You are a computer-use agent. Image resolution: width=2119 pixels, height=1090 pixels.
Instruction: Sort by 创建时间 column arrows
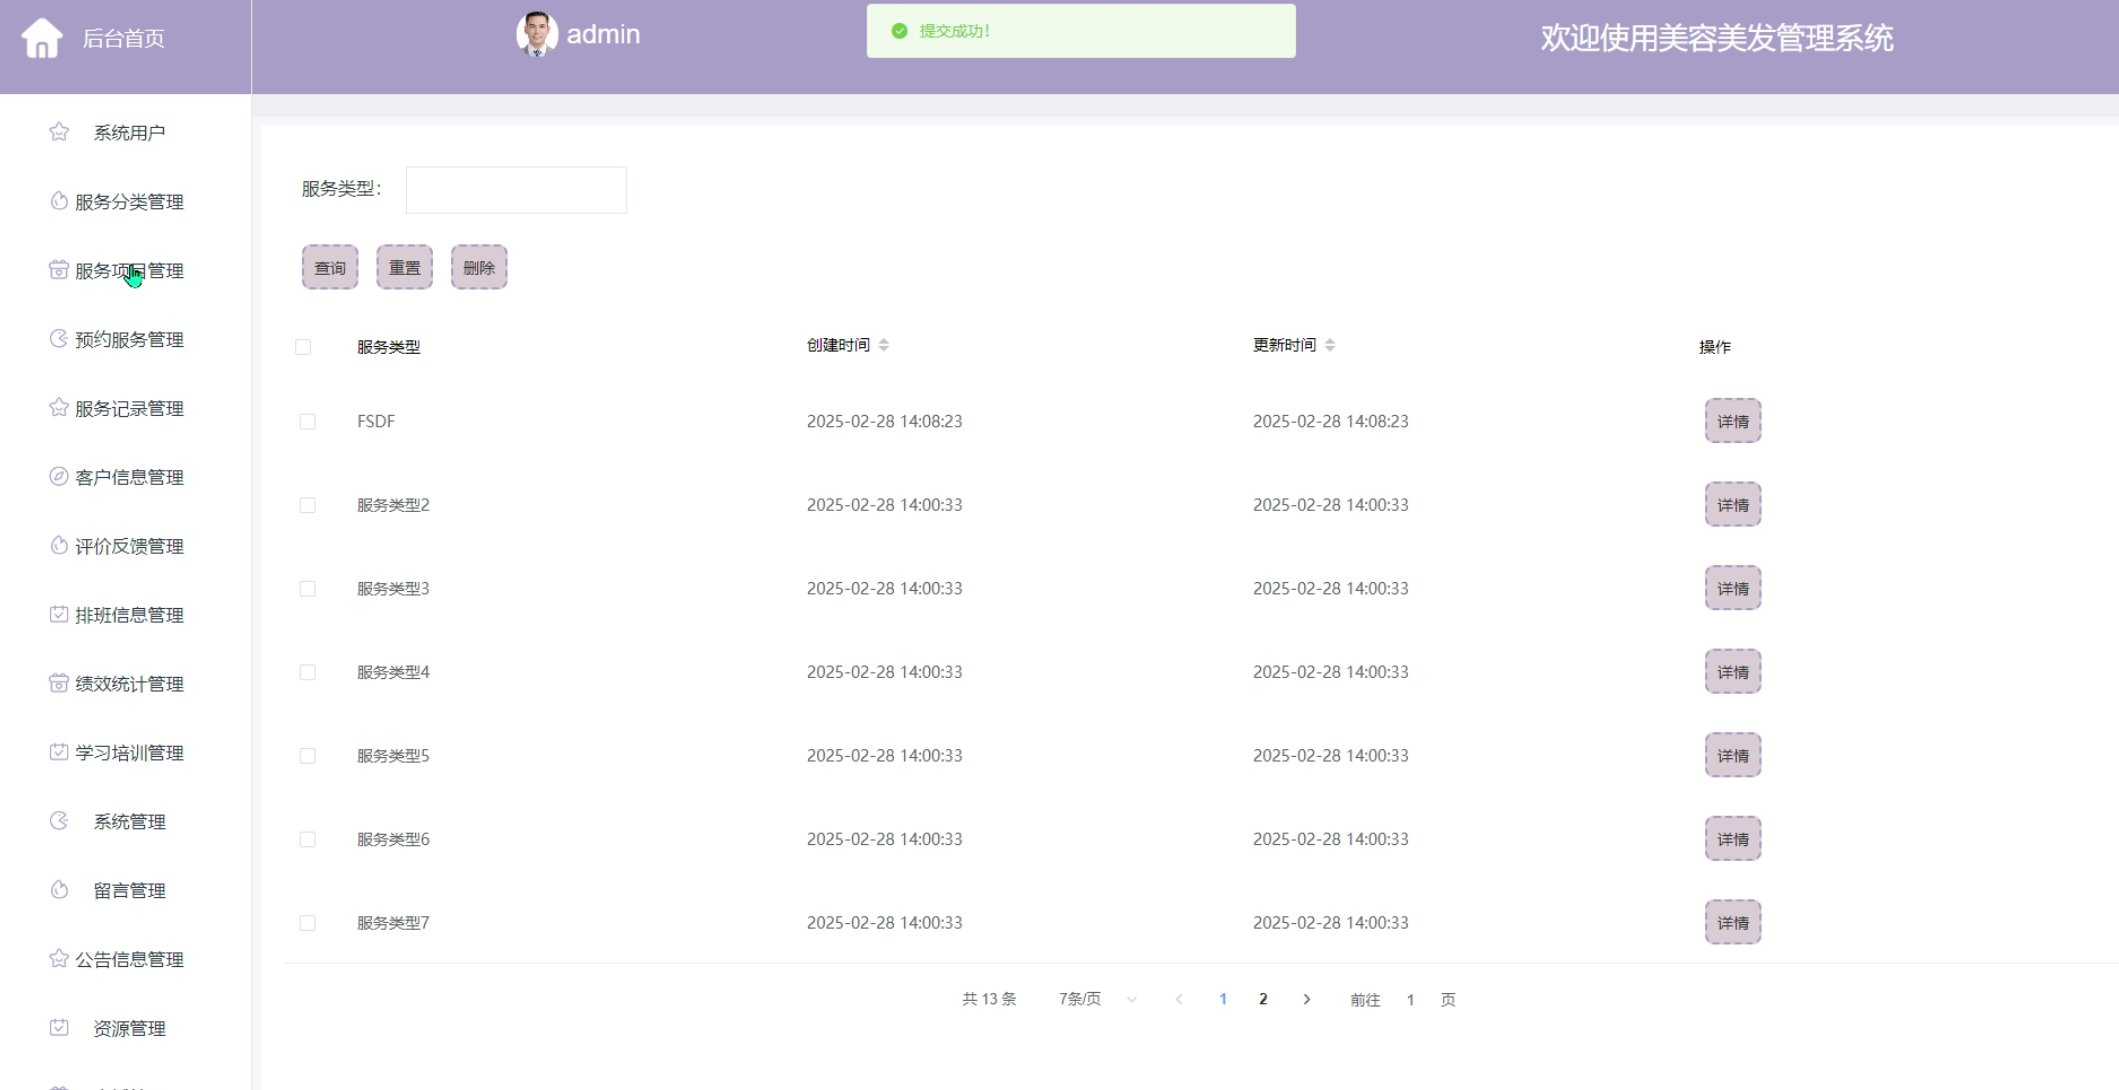884,345
